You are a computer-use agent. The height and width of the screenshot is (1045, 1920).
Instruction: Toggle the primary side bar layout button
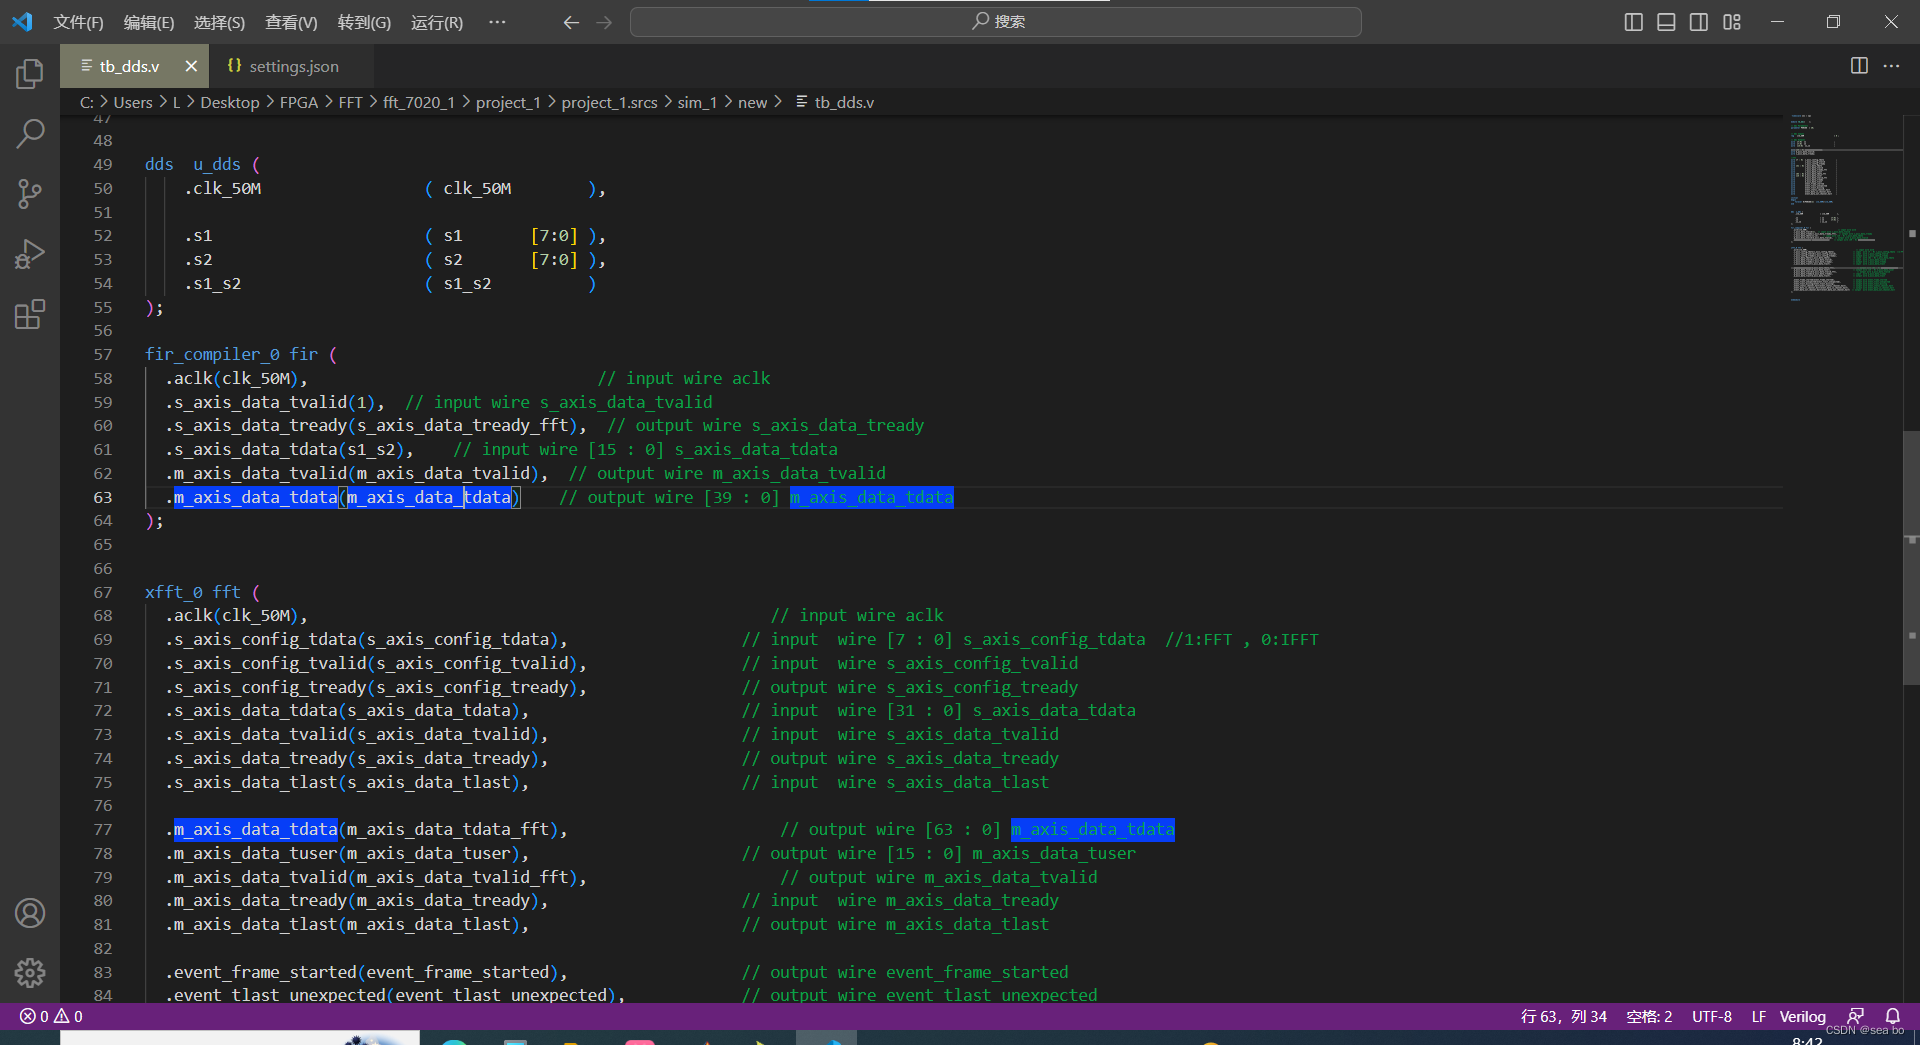pyautogui.click(x=1633, y=22)
